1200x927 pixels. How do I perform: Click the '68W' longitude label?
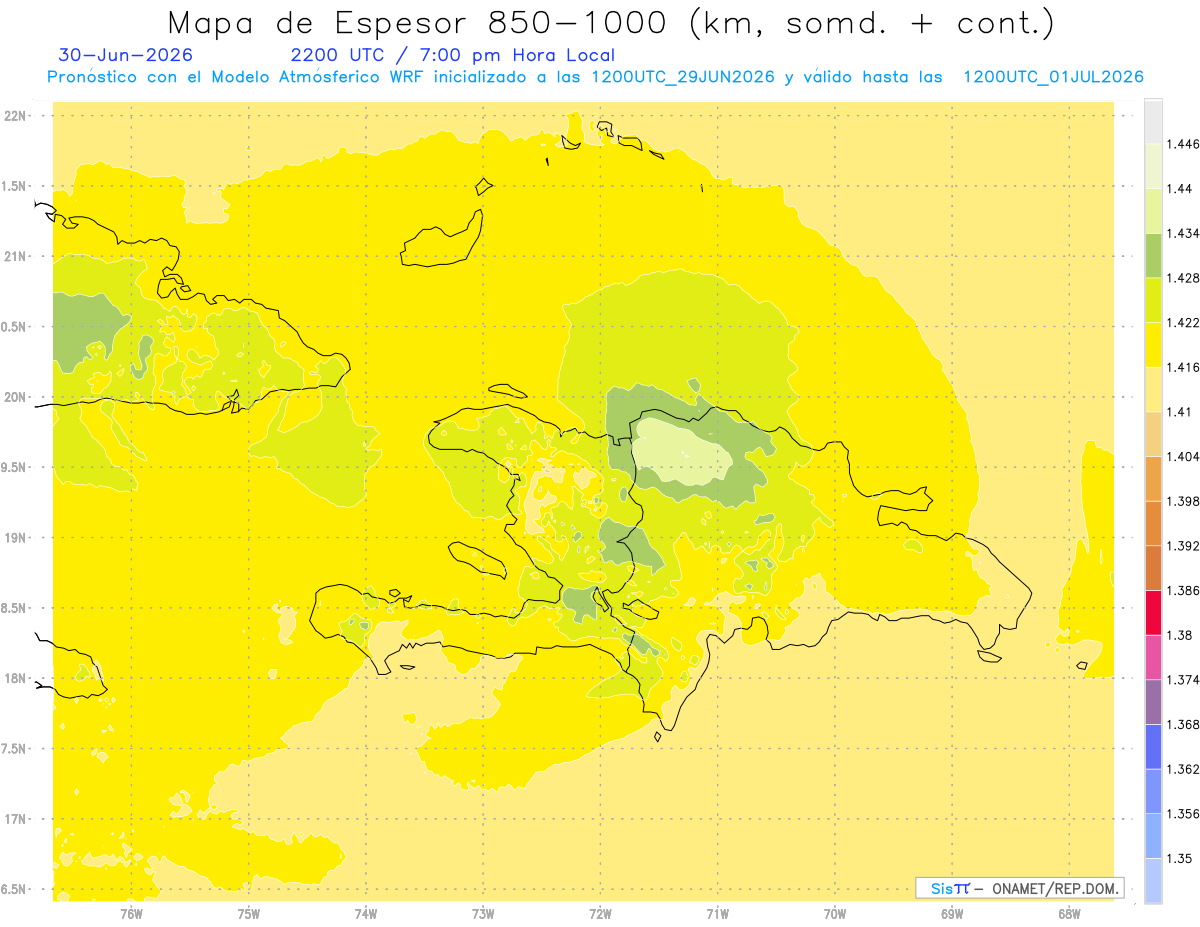(1069, 914)
